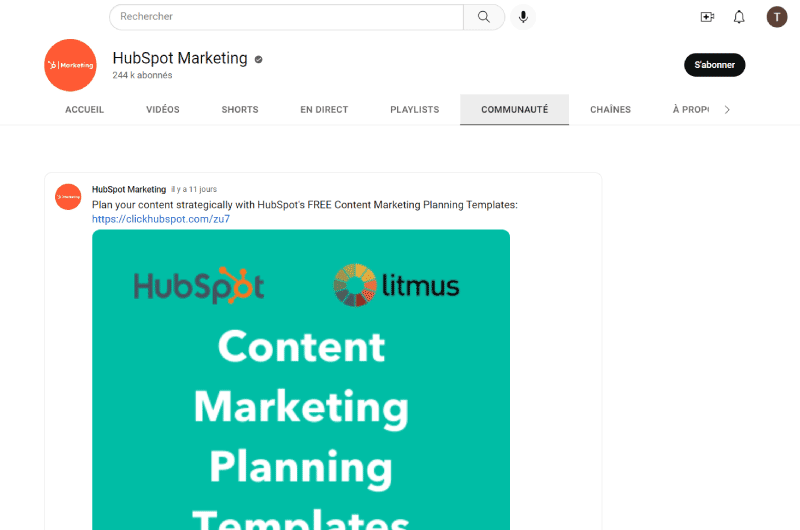Select the En direct tab
Screen dimensions: 800x530
point(324,110)
